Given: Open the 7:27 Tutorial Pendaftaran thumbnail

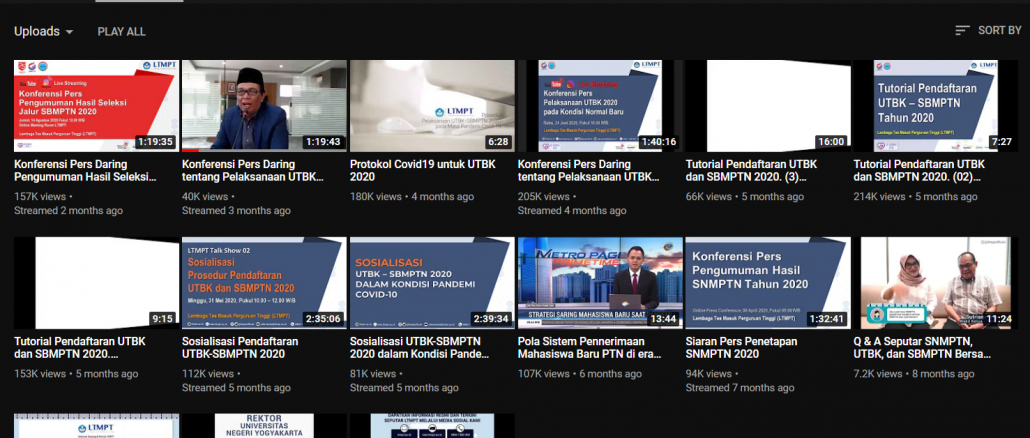Looking at the screenshot, I should (x=935, y=106).
